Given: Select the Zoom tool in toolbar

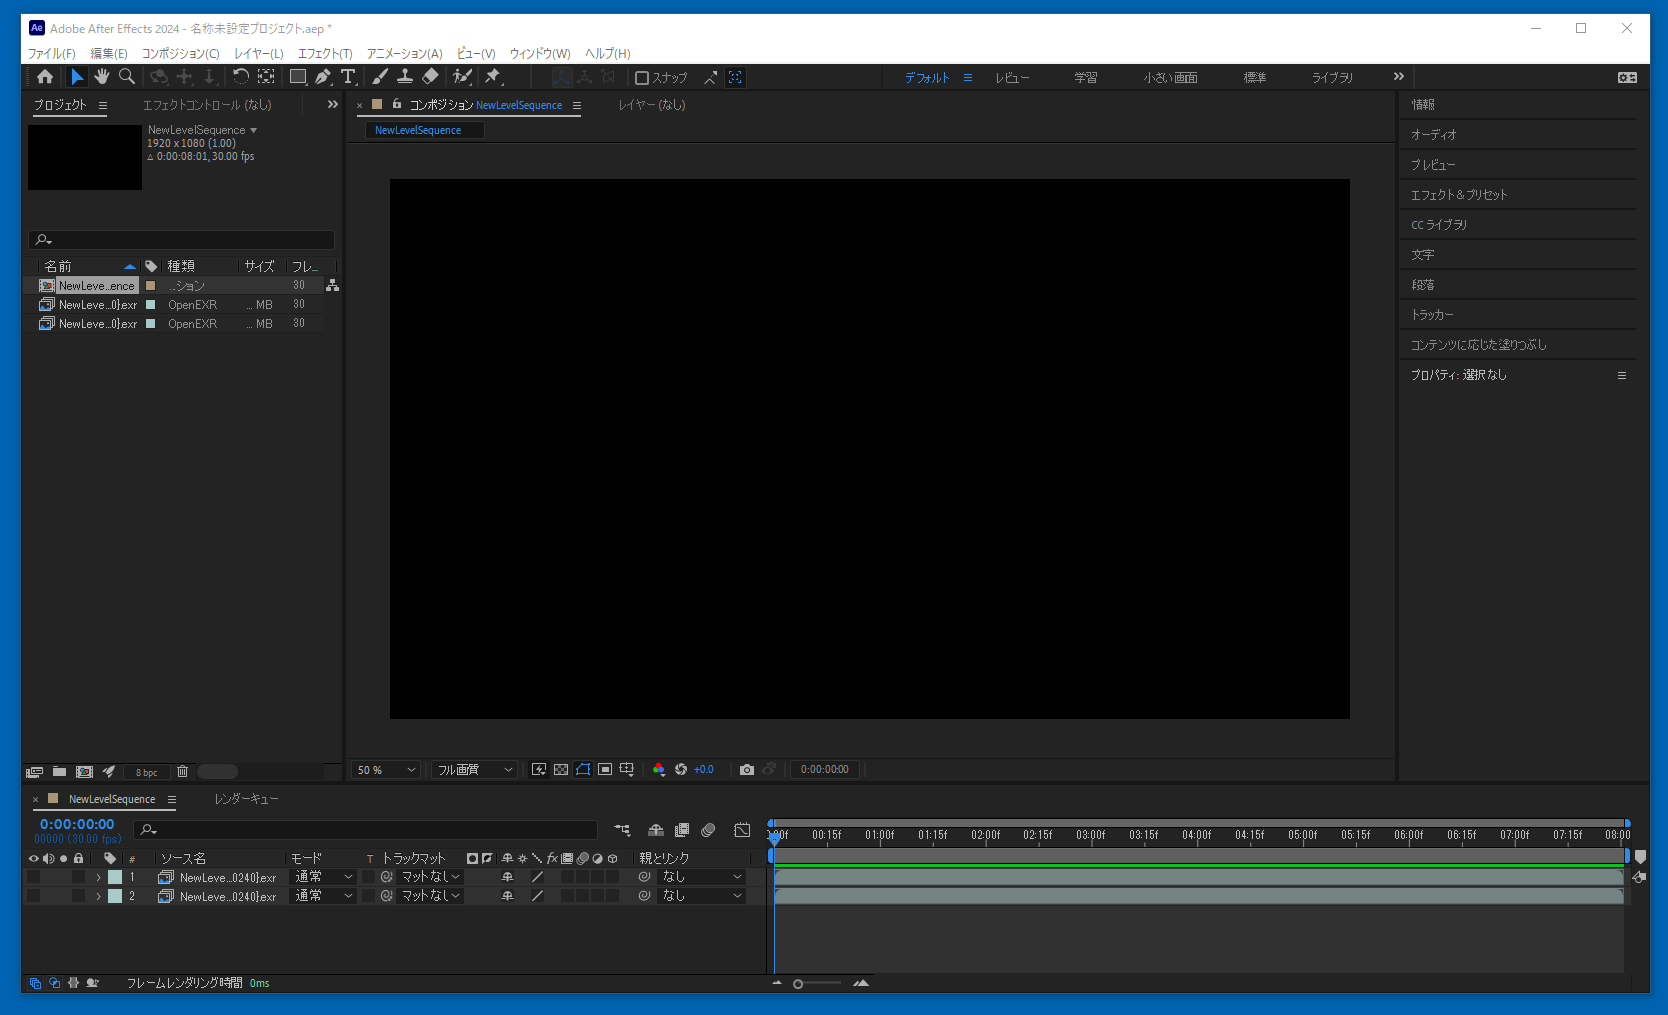Looking at the screenshot, I should (x=127, y=77).
